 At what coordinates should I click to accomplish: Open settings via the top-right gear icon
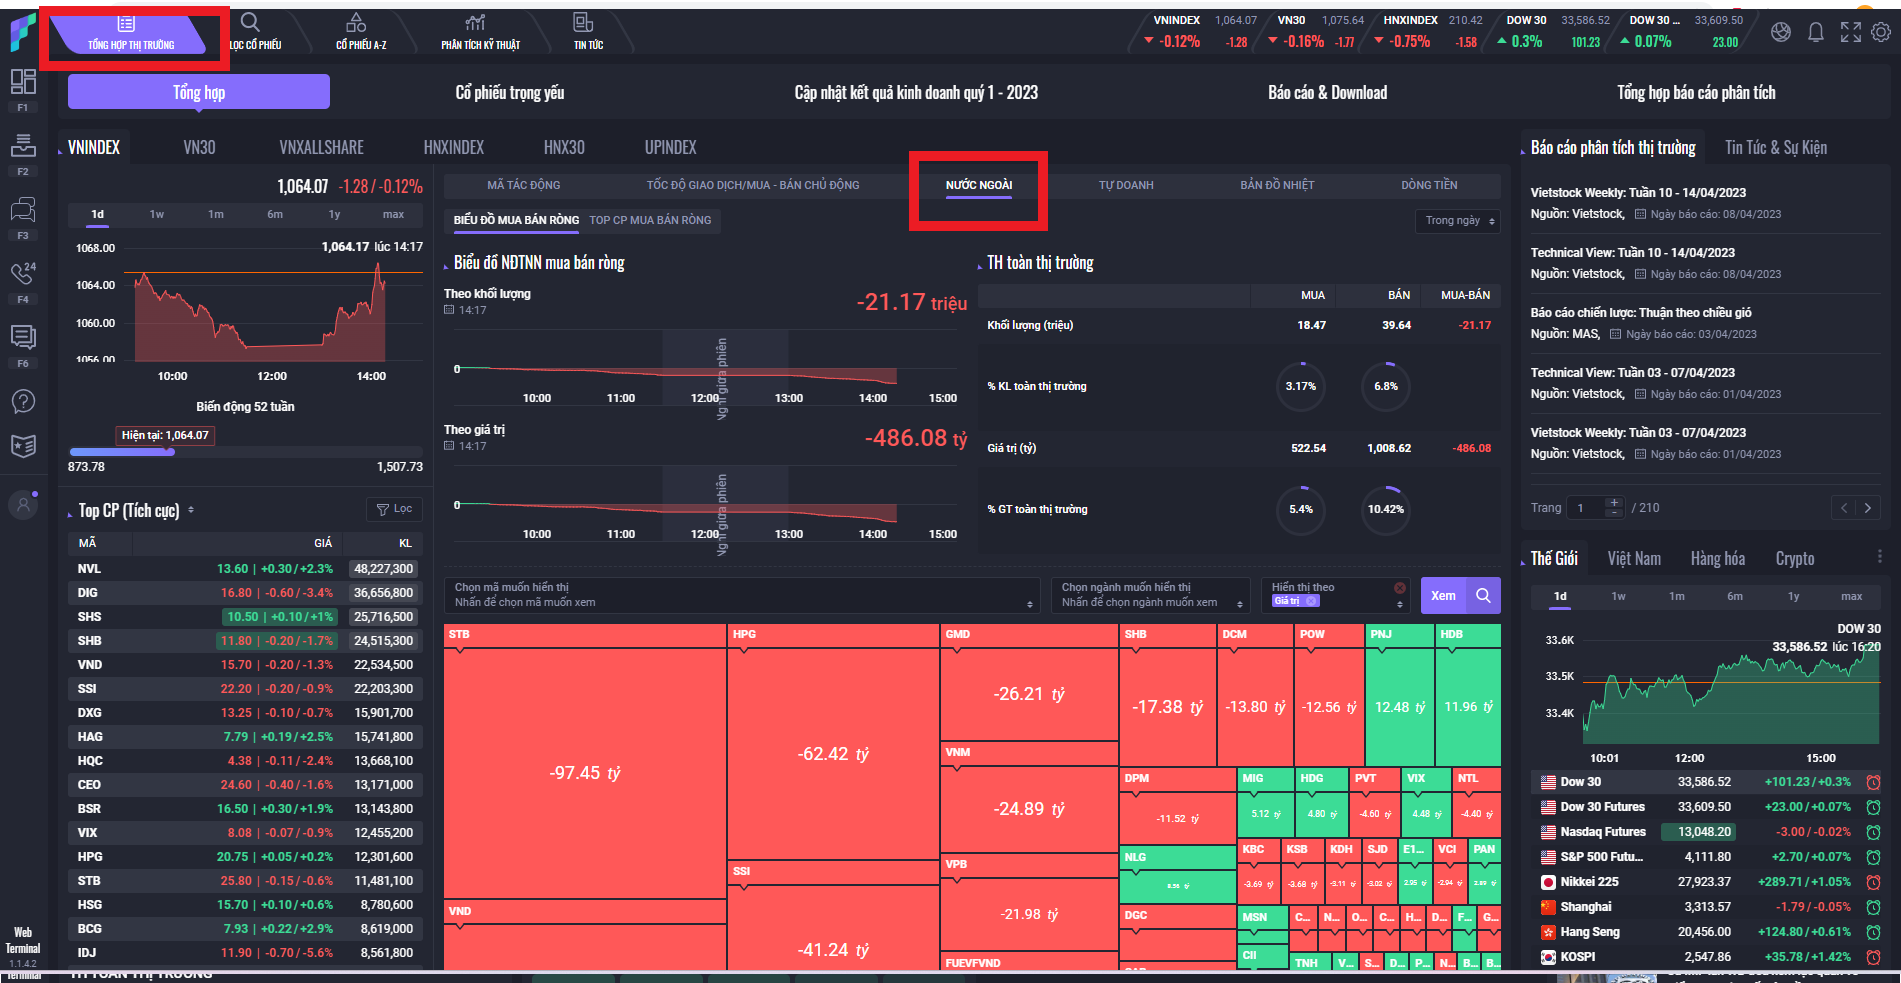pyautogui.click(x=1881, y=33)
